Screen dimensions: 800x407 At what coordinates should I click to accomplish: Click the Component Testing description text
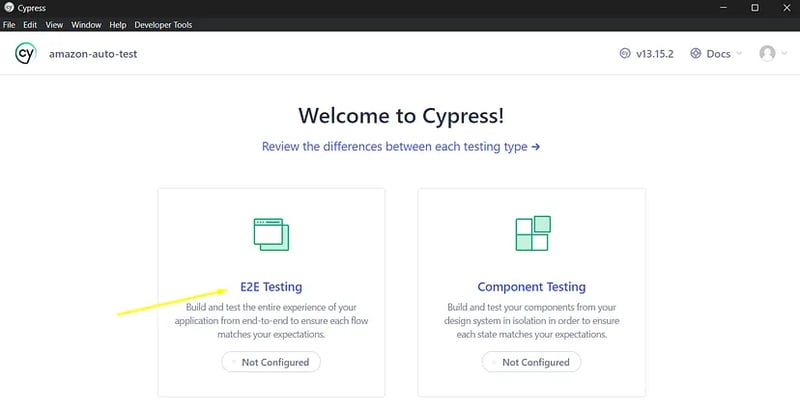(532, 321)
